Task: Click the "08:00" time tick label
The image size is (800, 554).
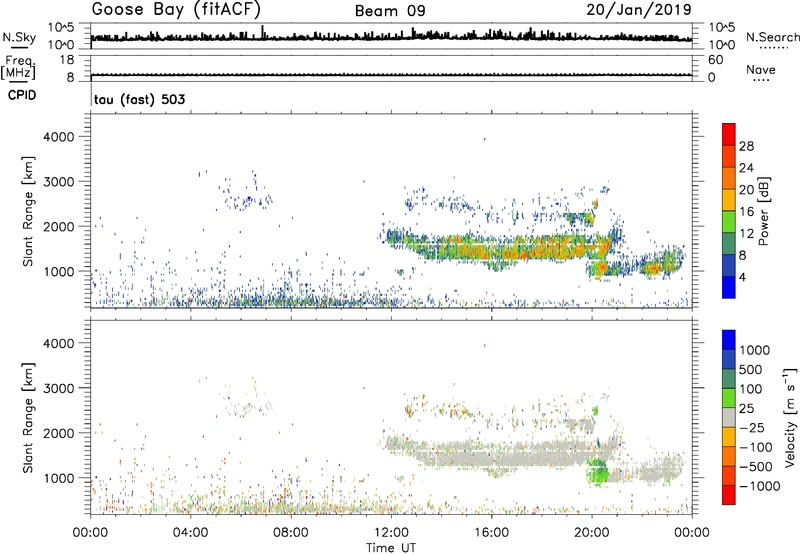Action: (x=291, y=533)
